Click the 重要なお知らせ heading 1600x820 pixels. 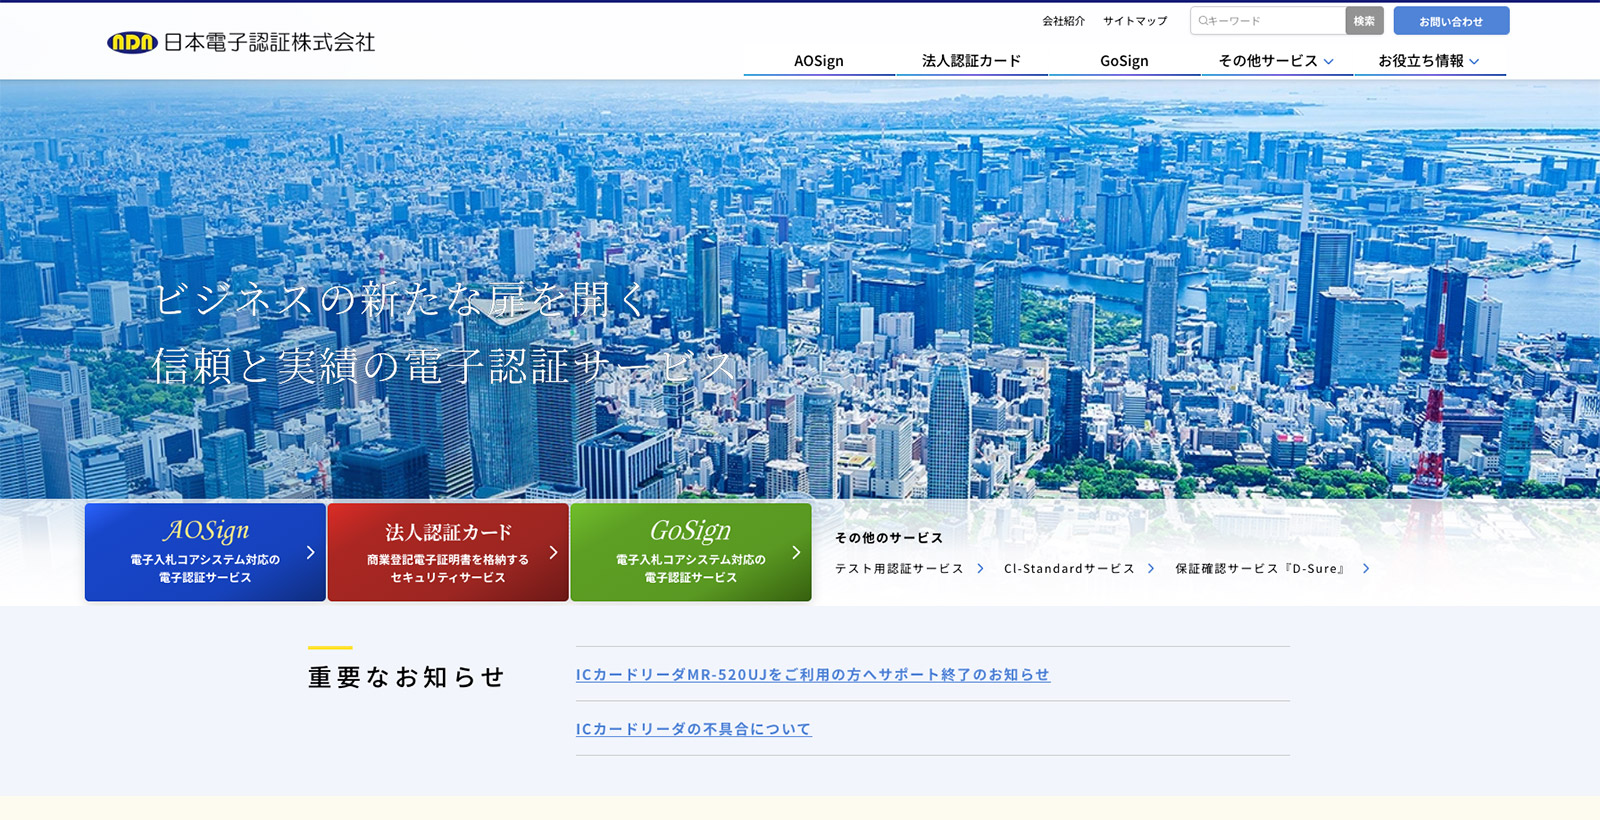click(x=406, y=677)
